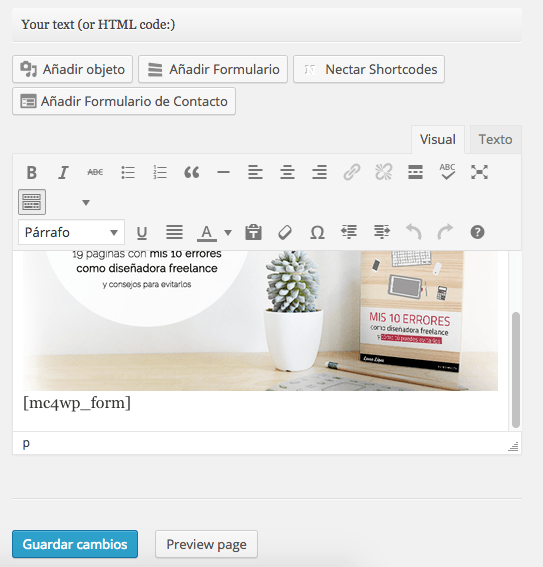Switch to the Visual tab

click(438, 140)
